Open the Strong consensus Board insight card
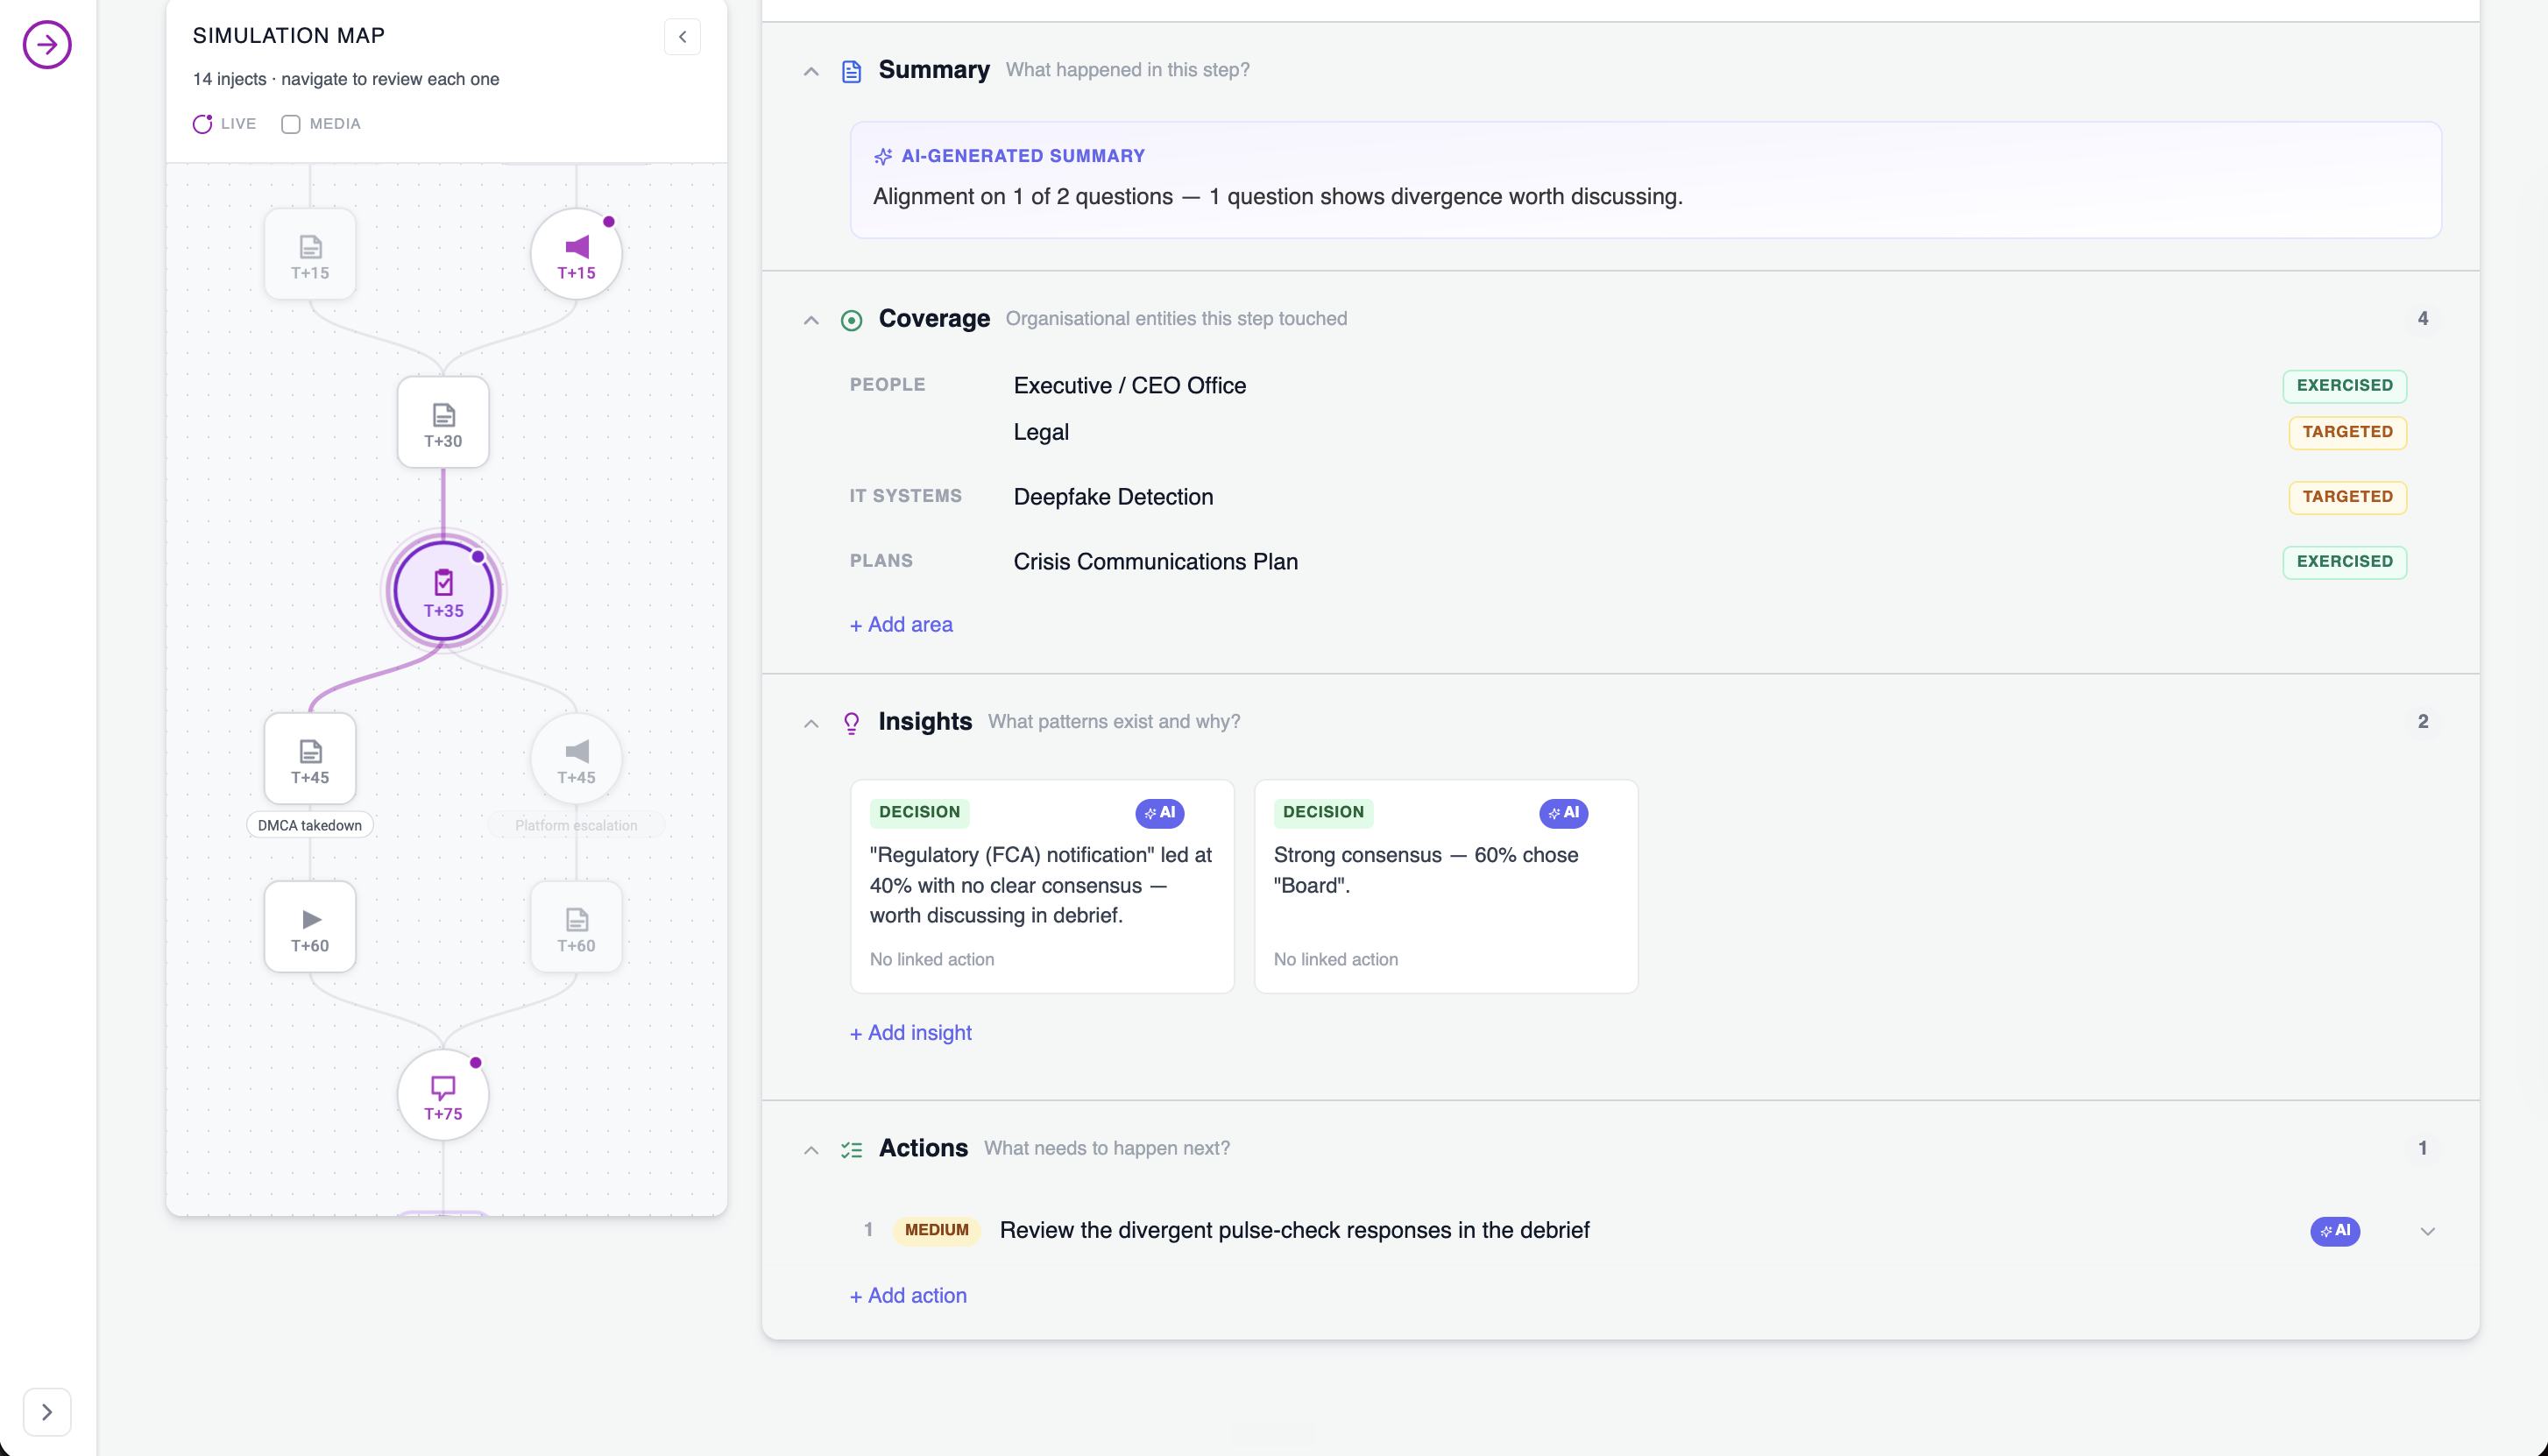 [x=1446, y=886]
